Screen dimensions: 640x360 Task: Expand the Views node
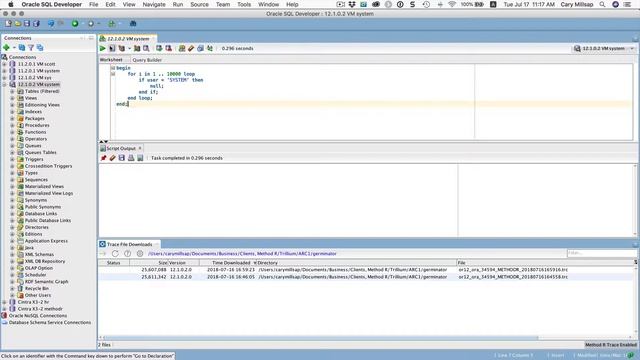click(12, 98)
